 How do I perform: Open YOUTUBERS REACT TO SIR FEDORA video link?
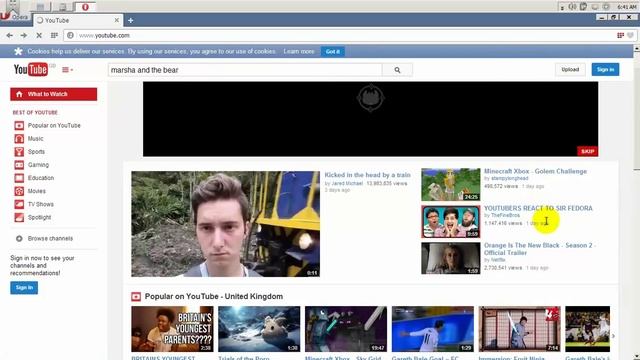click(538, 208)
